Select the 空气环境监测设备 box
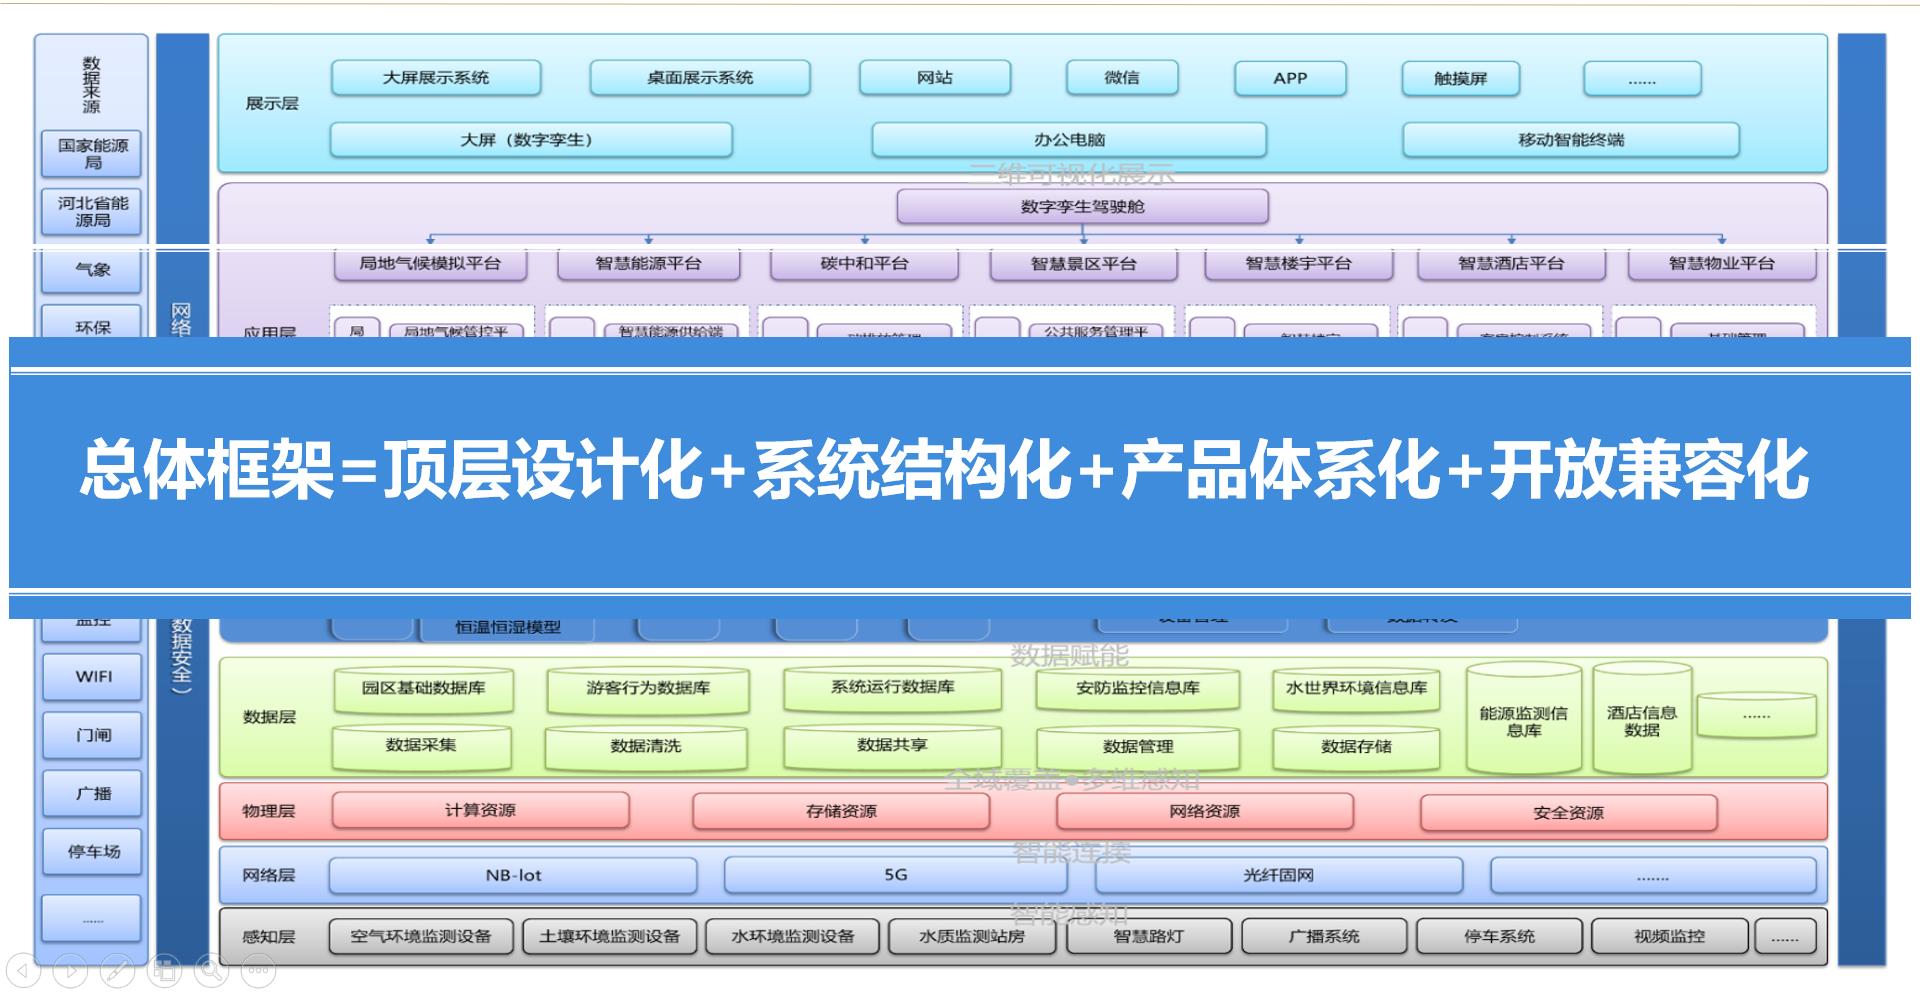 click(x=421, y=937)
